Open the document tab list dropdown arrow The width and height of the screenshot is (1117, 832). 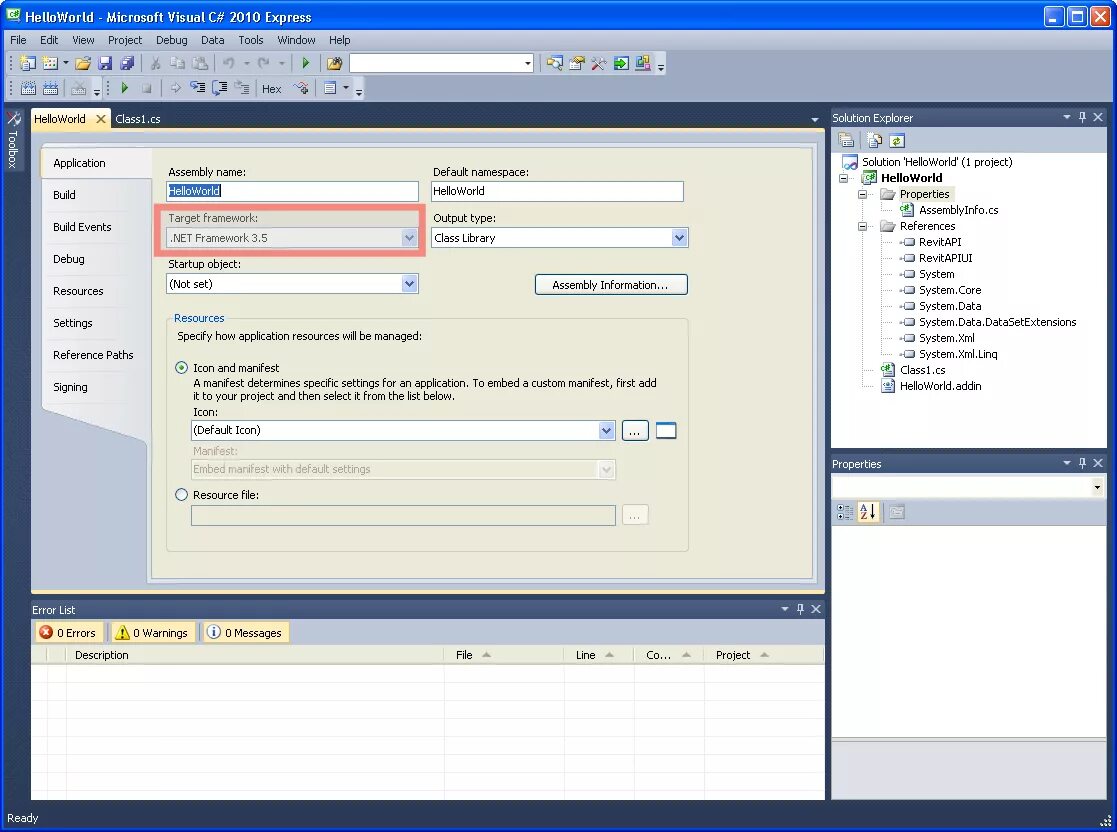coord(815,120)
